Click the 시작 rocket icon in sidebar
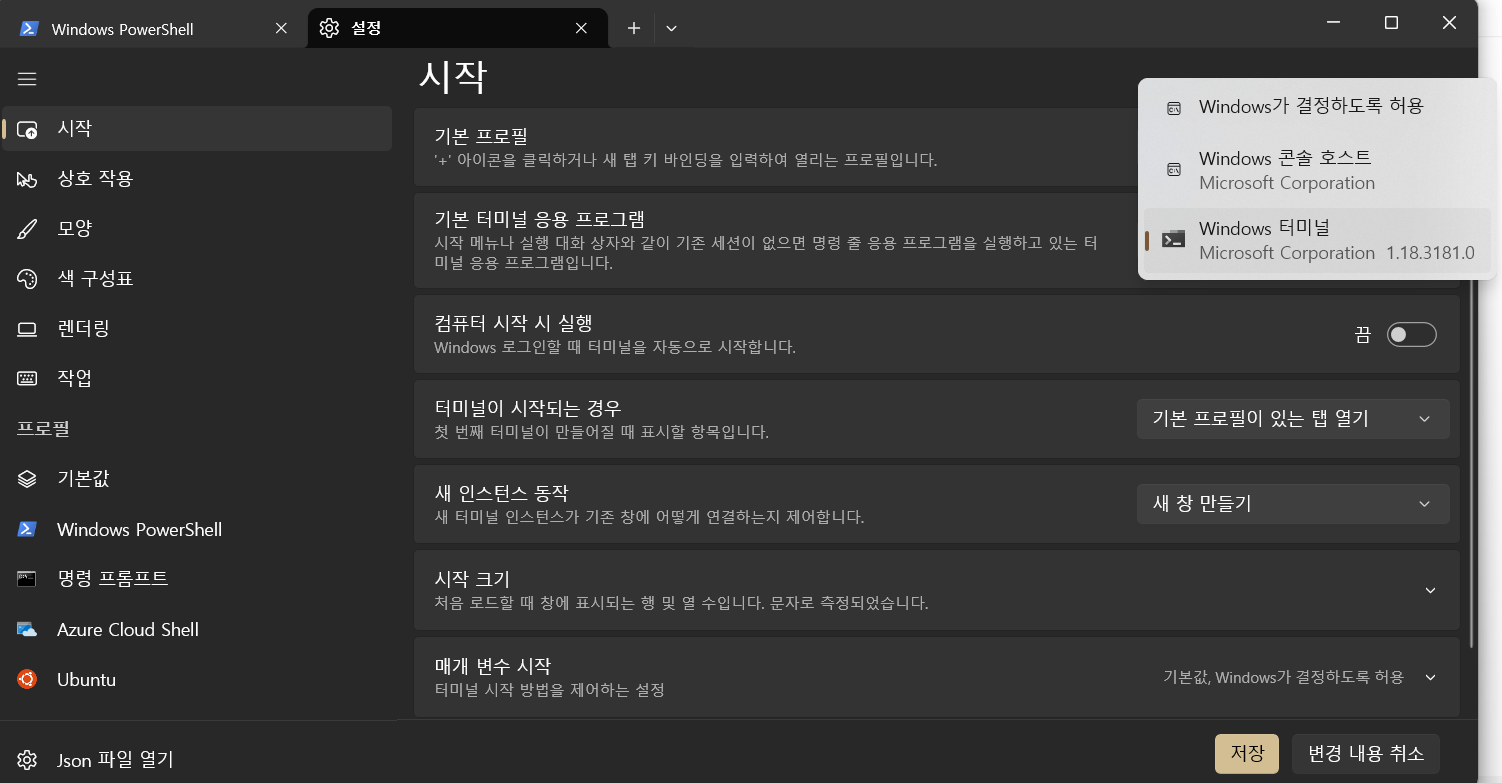This screenshot has height=783, width=1502. click(x=27, y=129)
